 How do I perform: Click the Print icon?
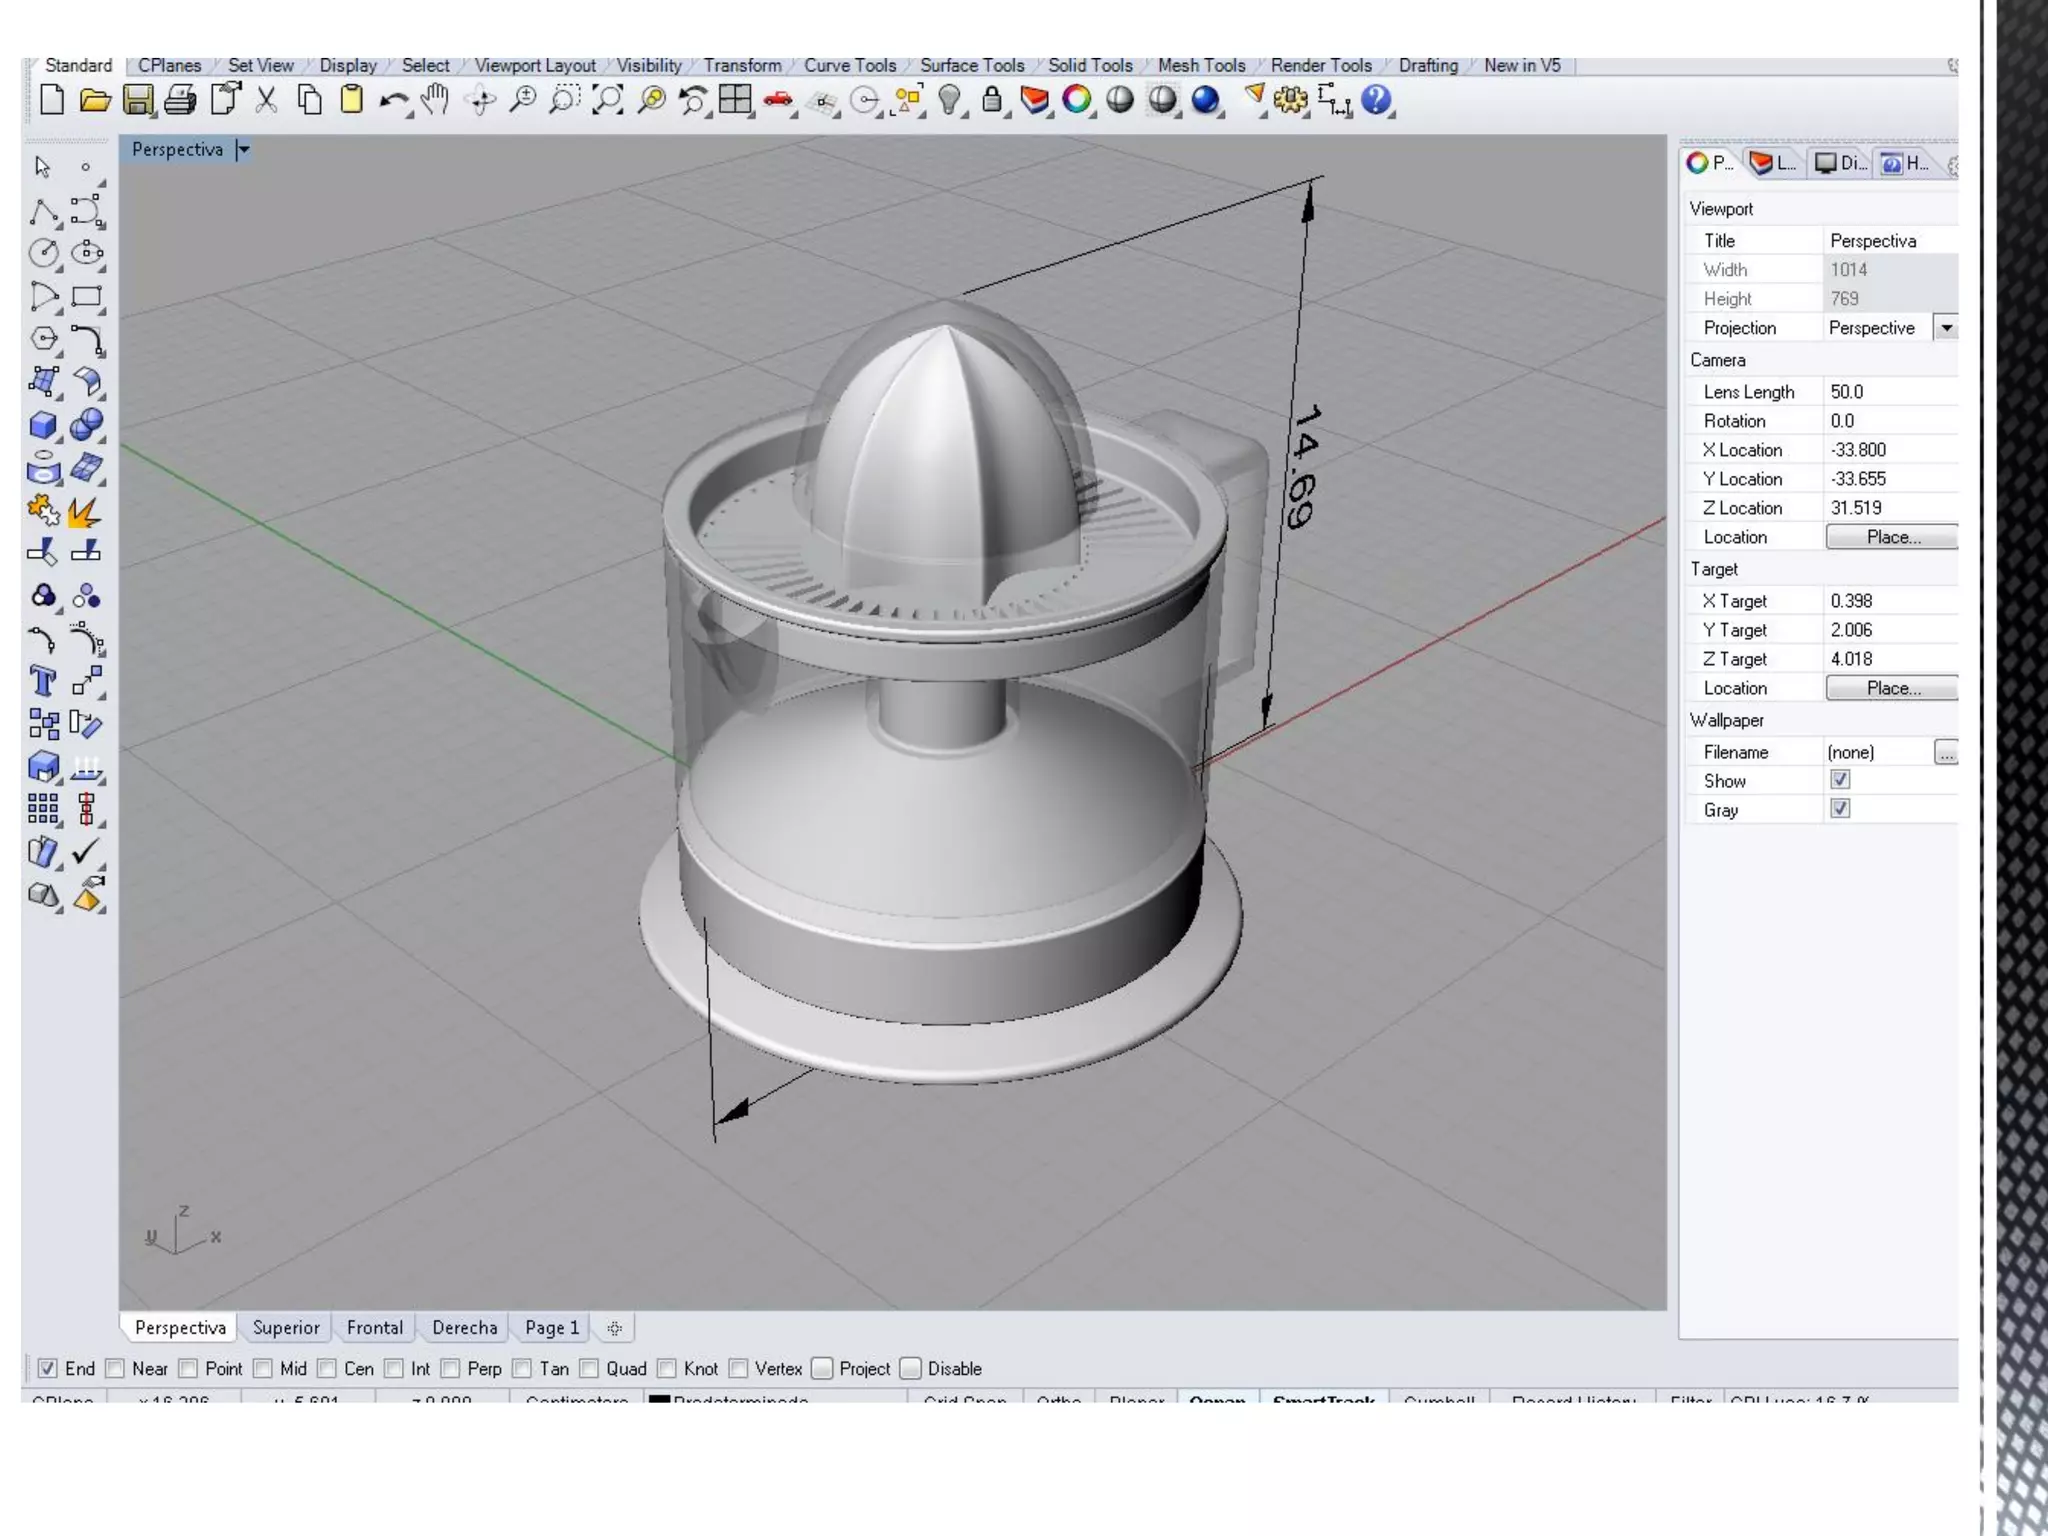(x=181, y=100)
